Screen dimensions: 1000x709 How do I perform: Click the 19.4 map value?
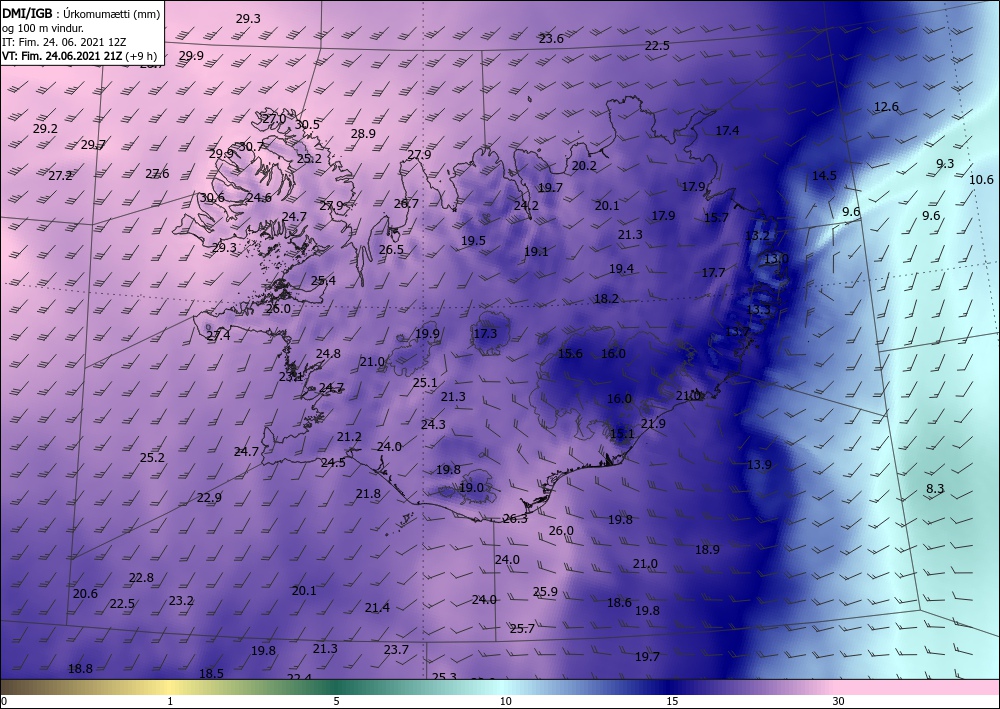coord(621,269)
